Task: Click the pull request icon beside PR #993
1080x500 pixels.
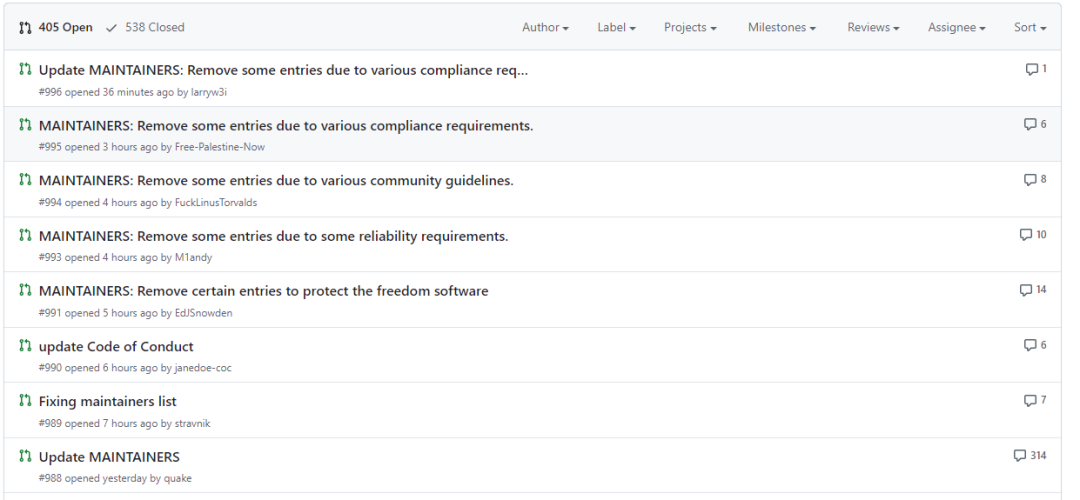Action: [x=25, y=235]
